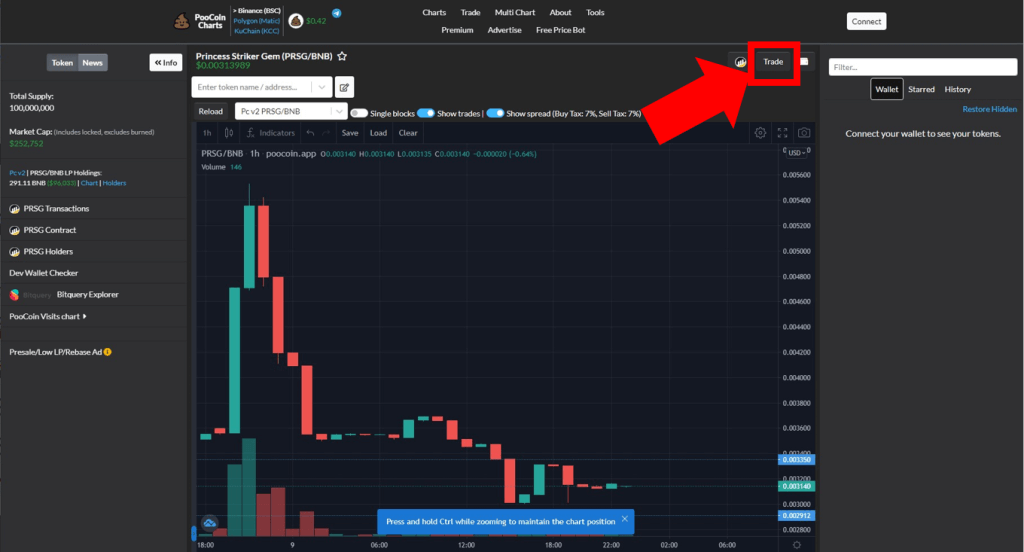Open the Multi Chart menu item
Image resolution: width=1024 pixels, height=552 pixels.
[515, 12]
